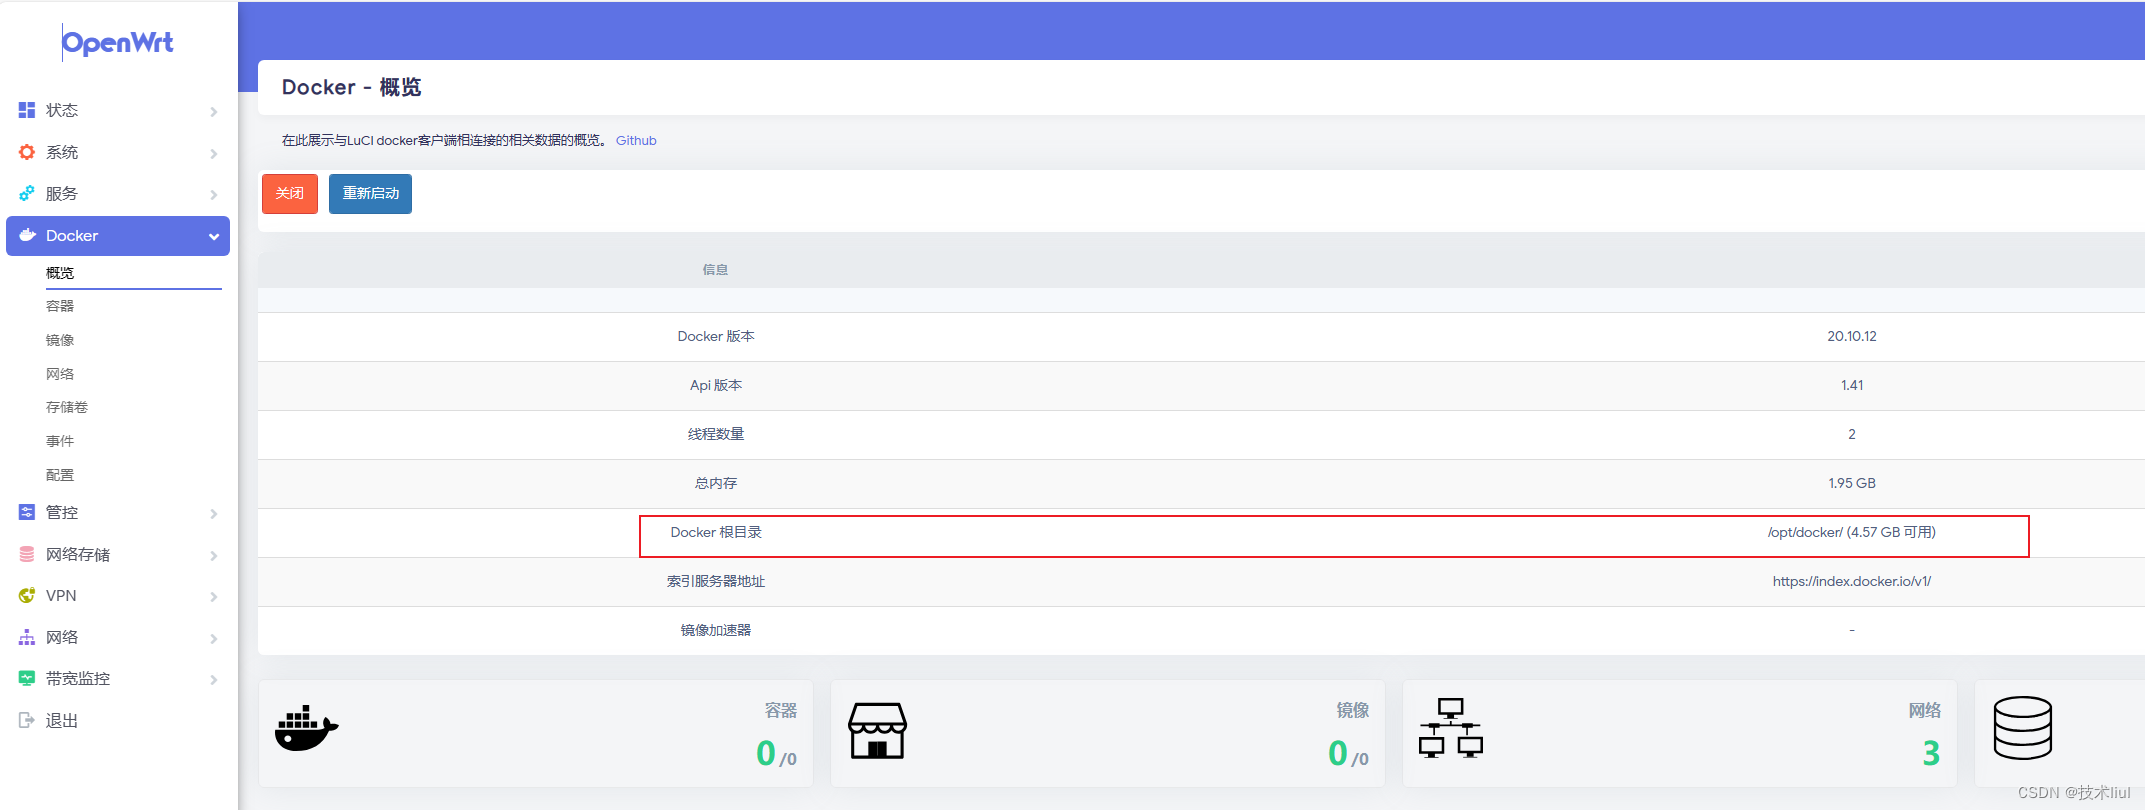Click the store icon on 镜像 card

pyautogui.click(x=877, y=730)
